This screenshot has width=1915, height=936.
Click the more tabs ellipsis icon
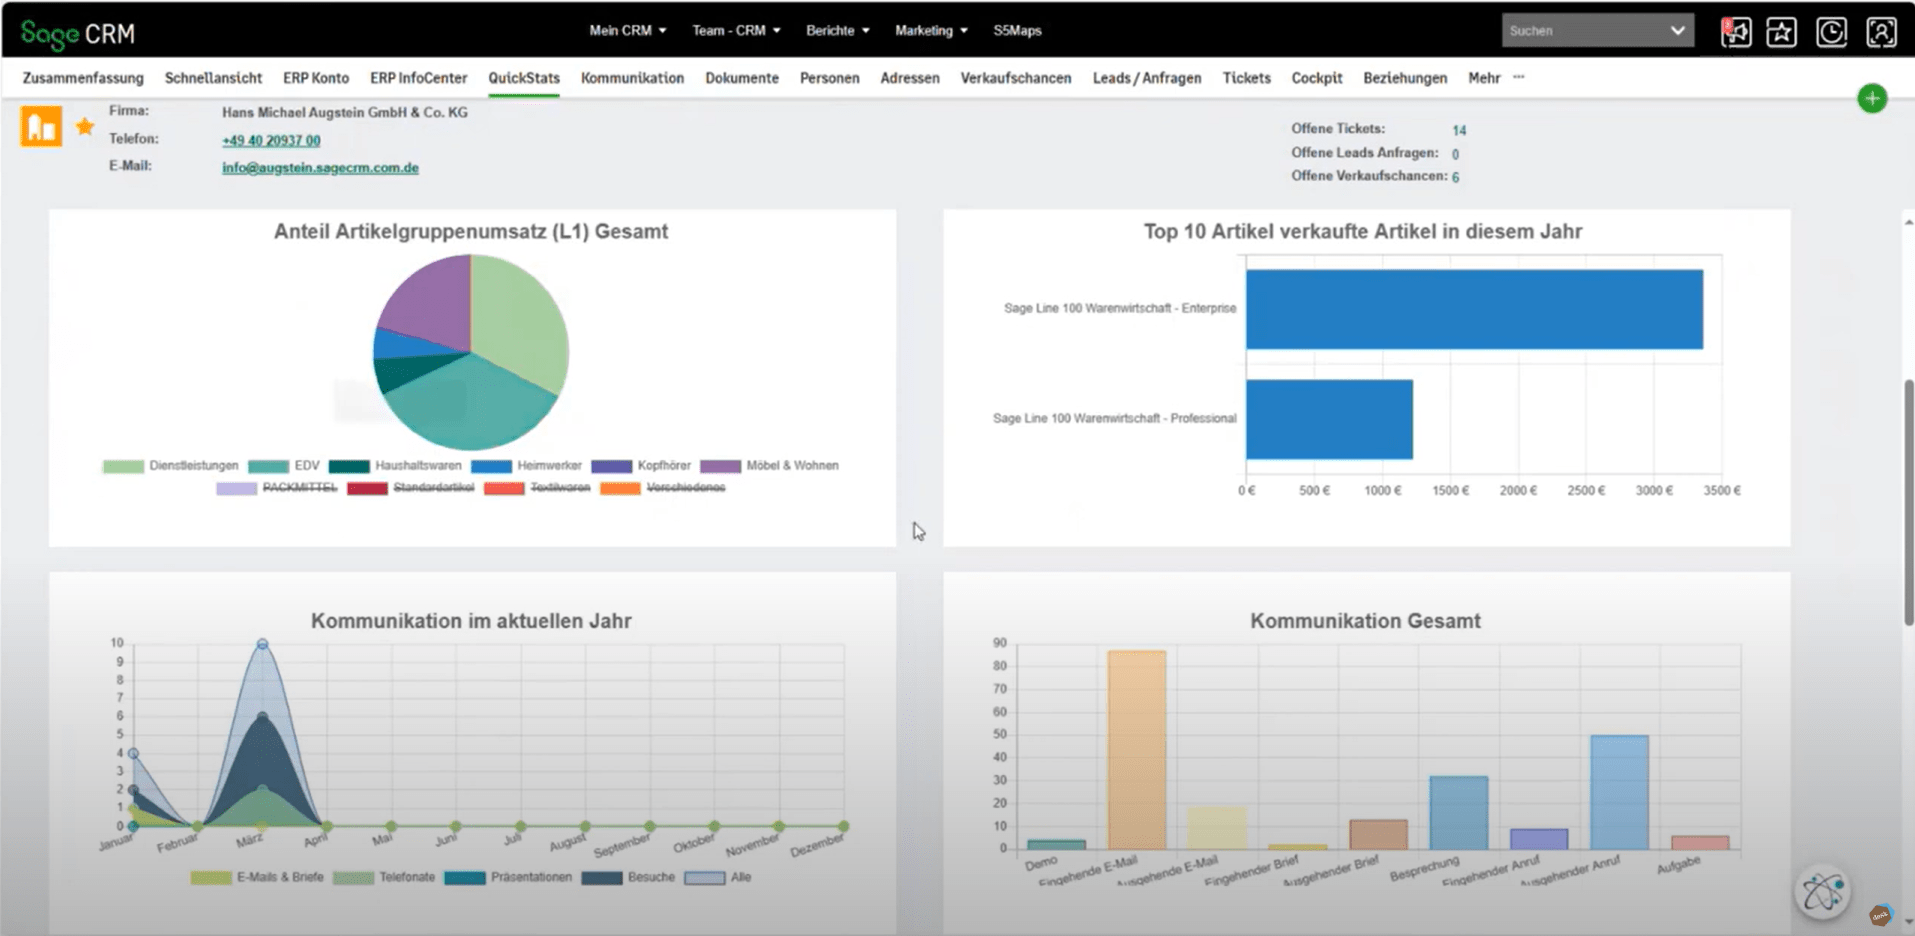pos(1519,77)
